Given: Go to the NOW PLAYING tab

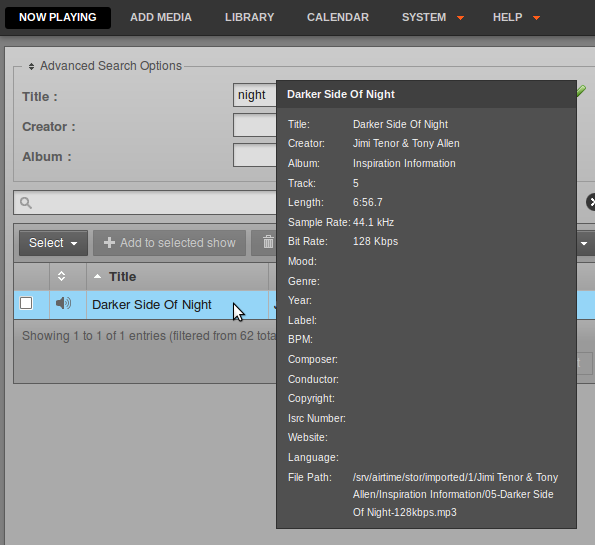Looking at the screenshot, I should tap(58, 17).
